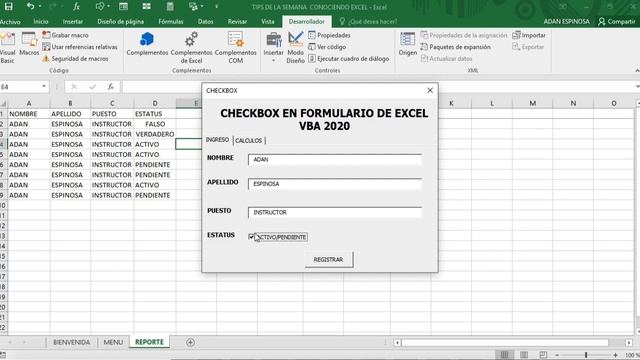Click the Compartir button
The image size is (640, 360).
616,22
